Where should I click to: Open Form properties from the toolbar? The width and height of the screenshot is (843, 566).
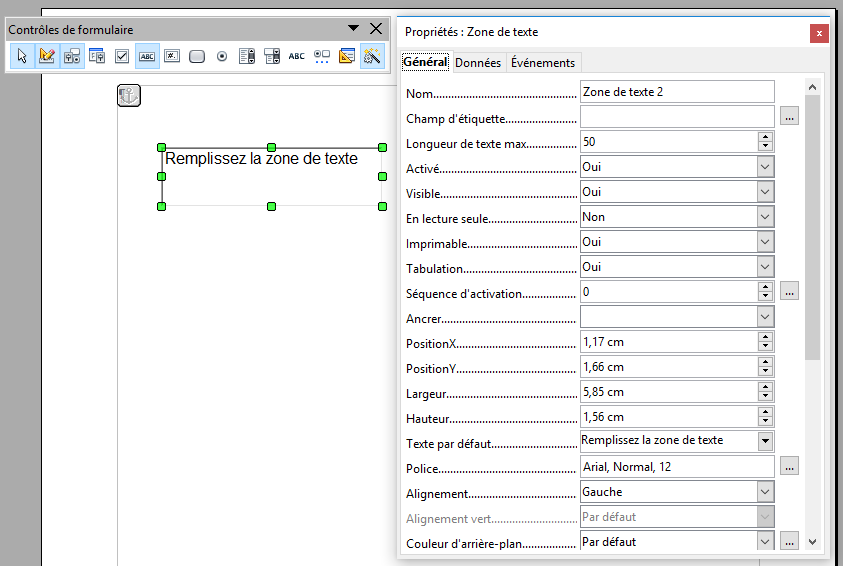click(97, 56)
